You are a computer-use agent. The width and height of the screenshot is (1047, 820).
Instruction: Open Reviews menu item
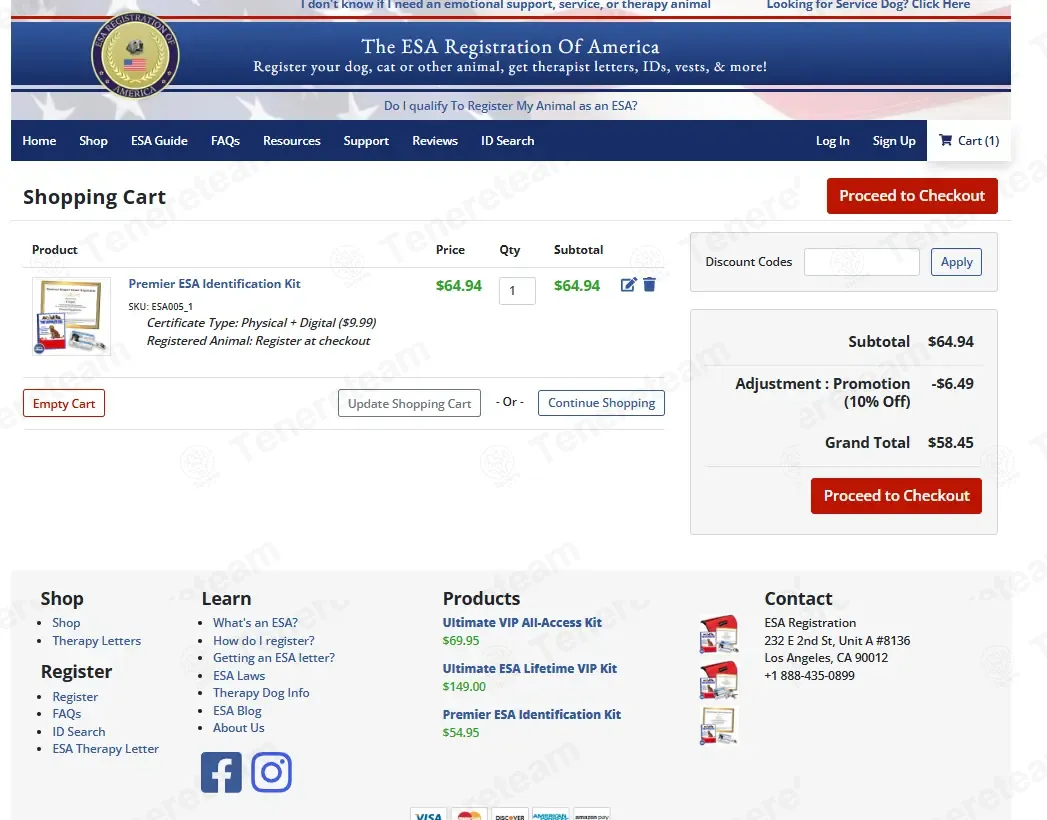(x=435, y=141)
